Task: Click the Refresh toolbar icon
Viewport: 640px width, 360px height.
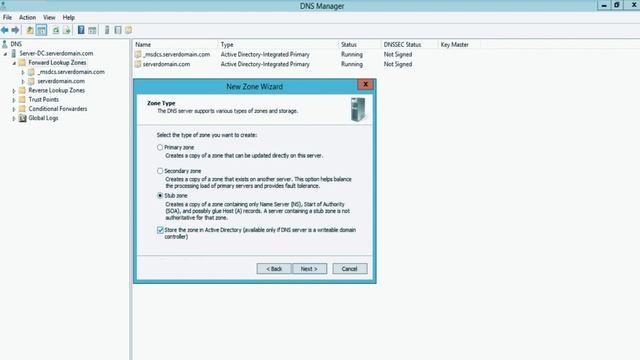Action: (56, 30)
